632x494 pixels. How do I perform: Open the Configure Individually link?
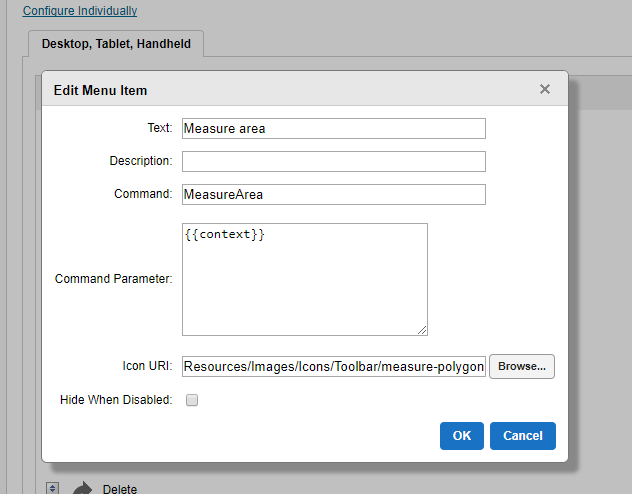pos(80,11)
